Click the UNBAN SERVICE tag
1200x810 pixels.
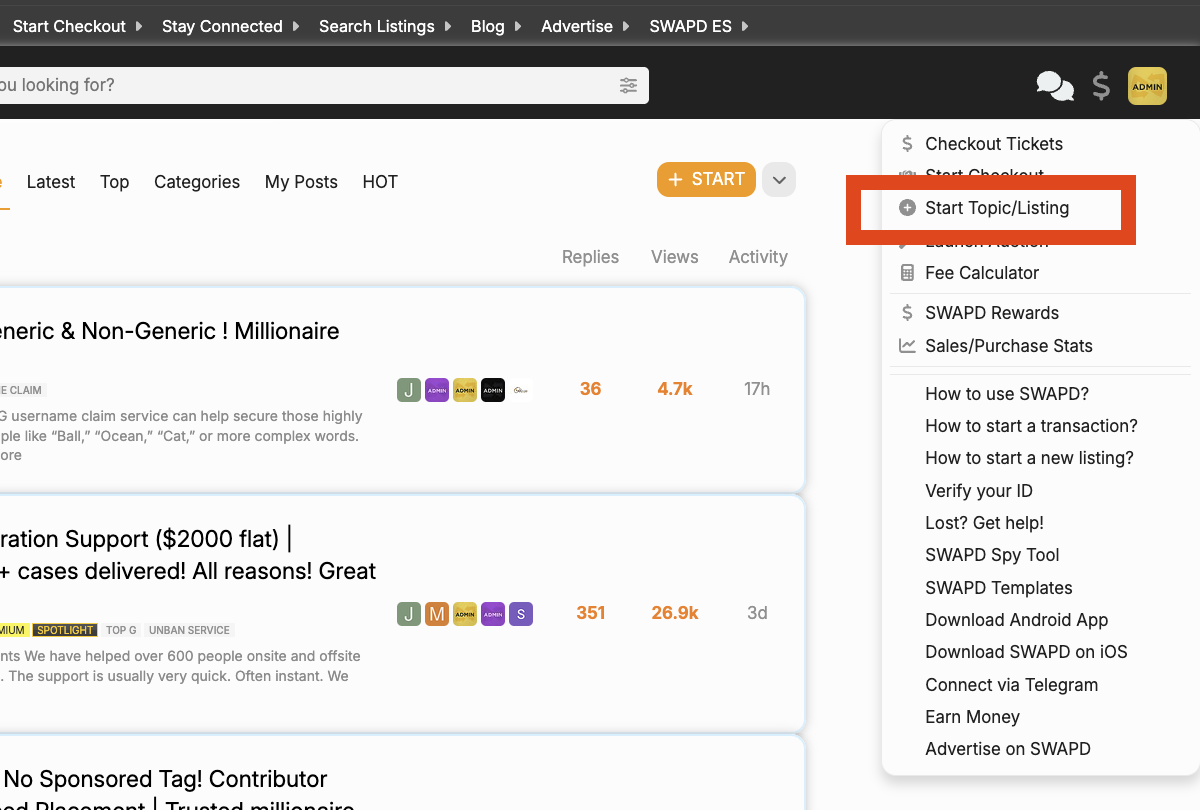[x=190, y=630]
